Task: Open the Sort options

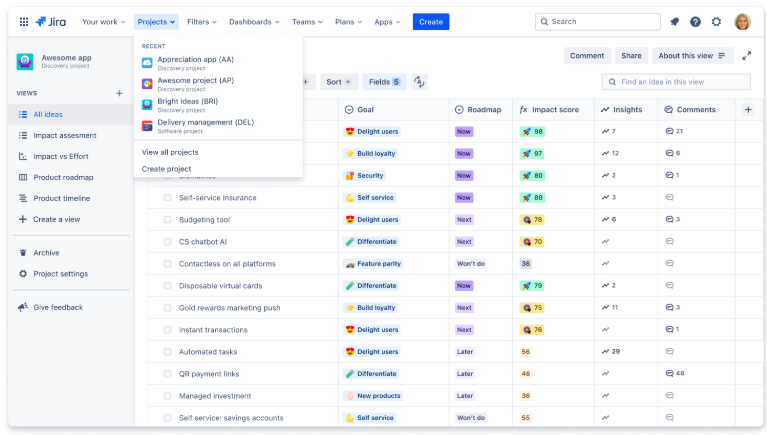Action: pos(339,82)
